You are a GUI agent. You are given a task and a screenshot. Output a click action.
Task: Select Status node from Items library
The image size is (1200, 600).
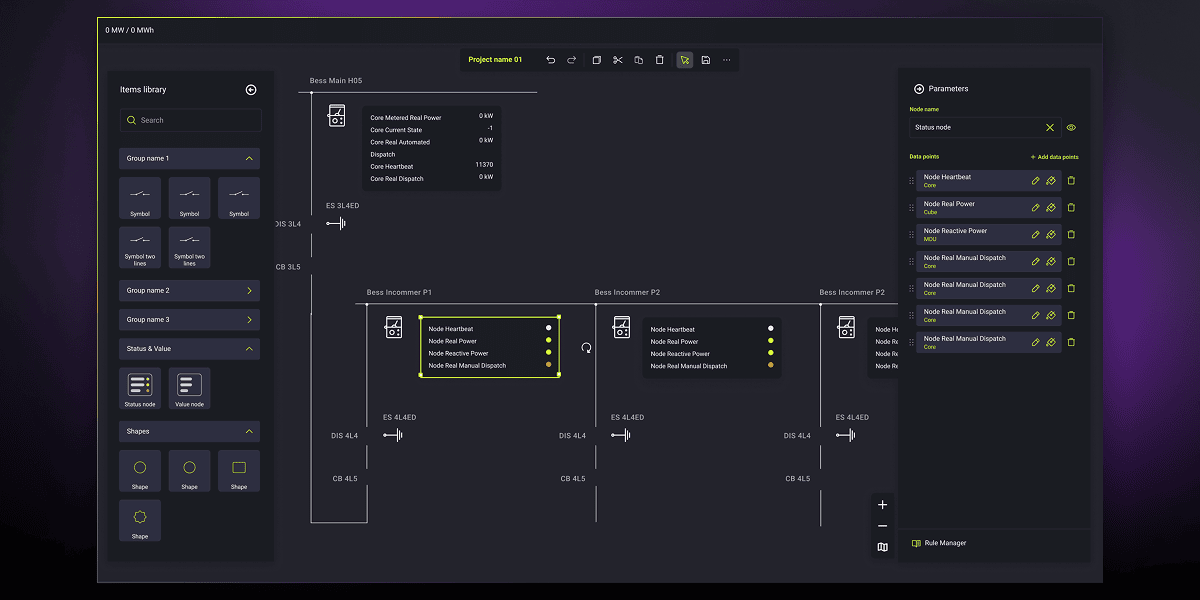(x=139, y=388)
